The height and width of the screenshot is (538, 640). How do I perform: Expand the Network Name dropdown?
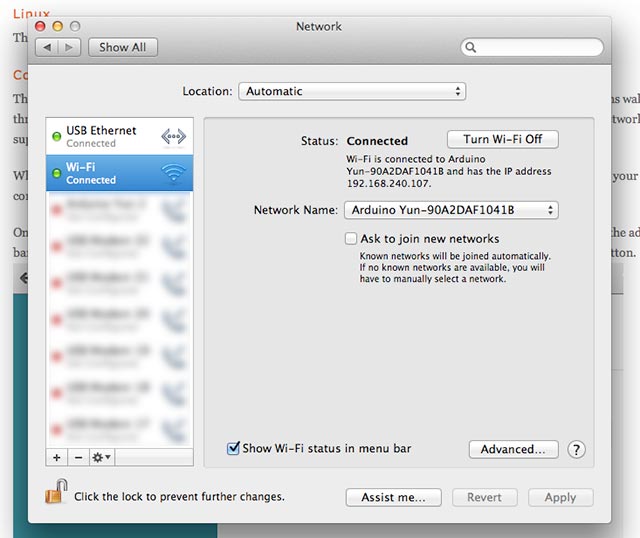(450, 210)
